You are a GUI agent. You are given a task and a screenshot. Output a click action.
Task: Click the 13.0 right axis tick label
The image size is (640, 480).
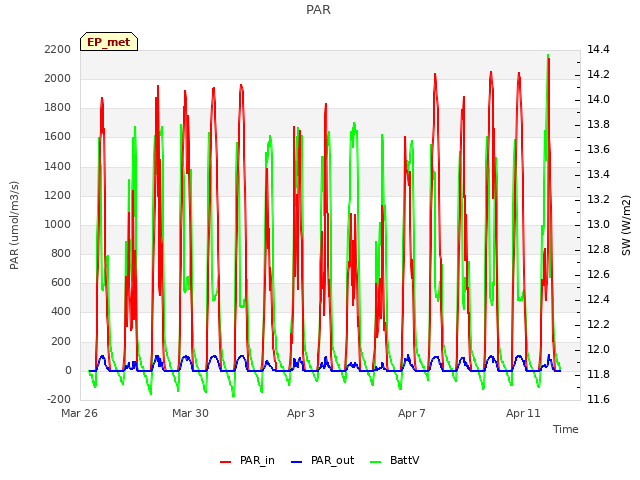click(598, 224)
